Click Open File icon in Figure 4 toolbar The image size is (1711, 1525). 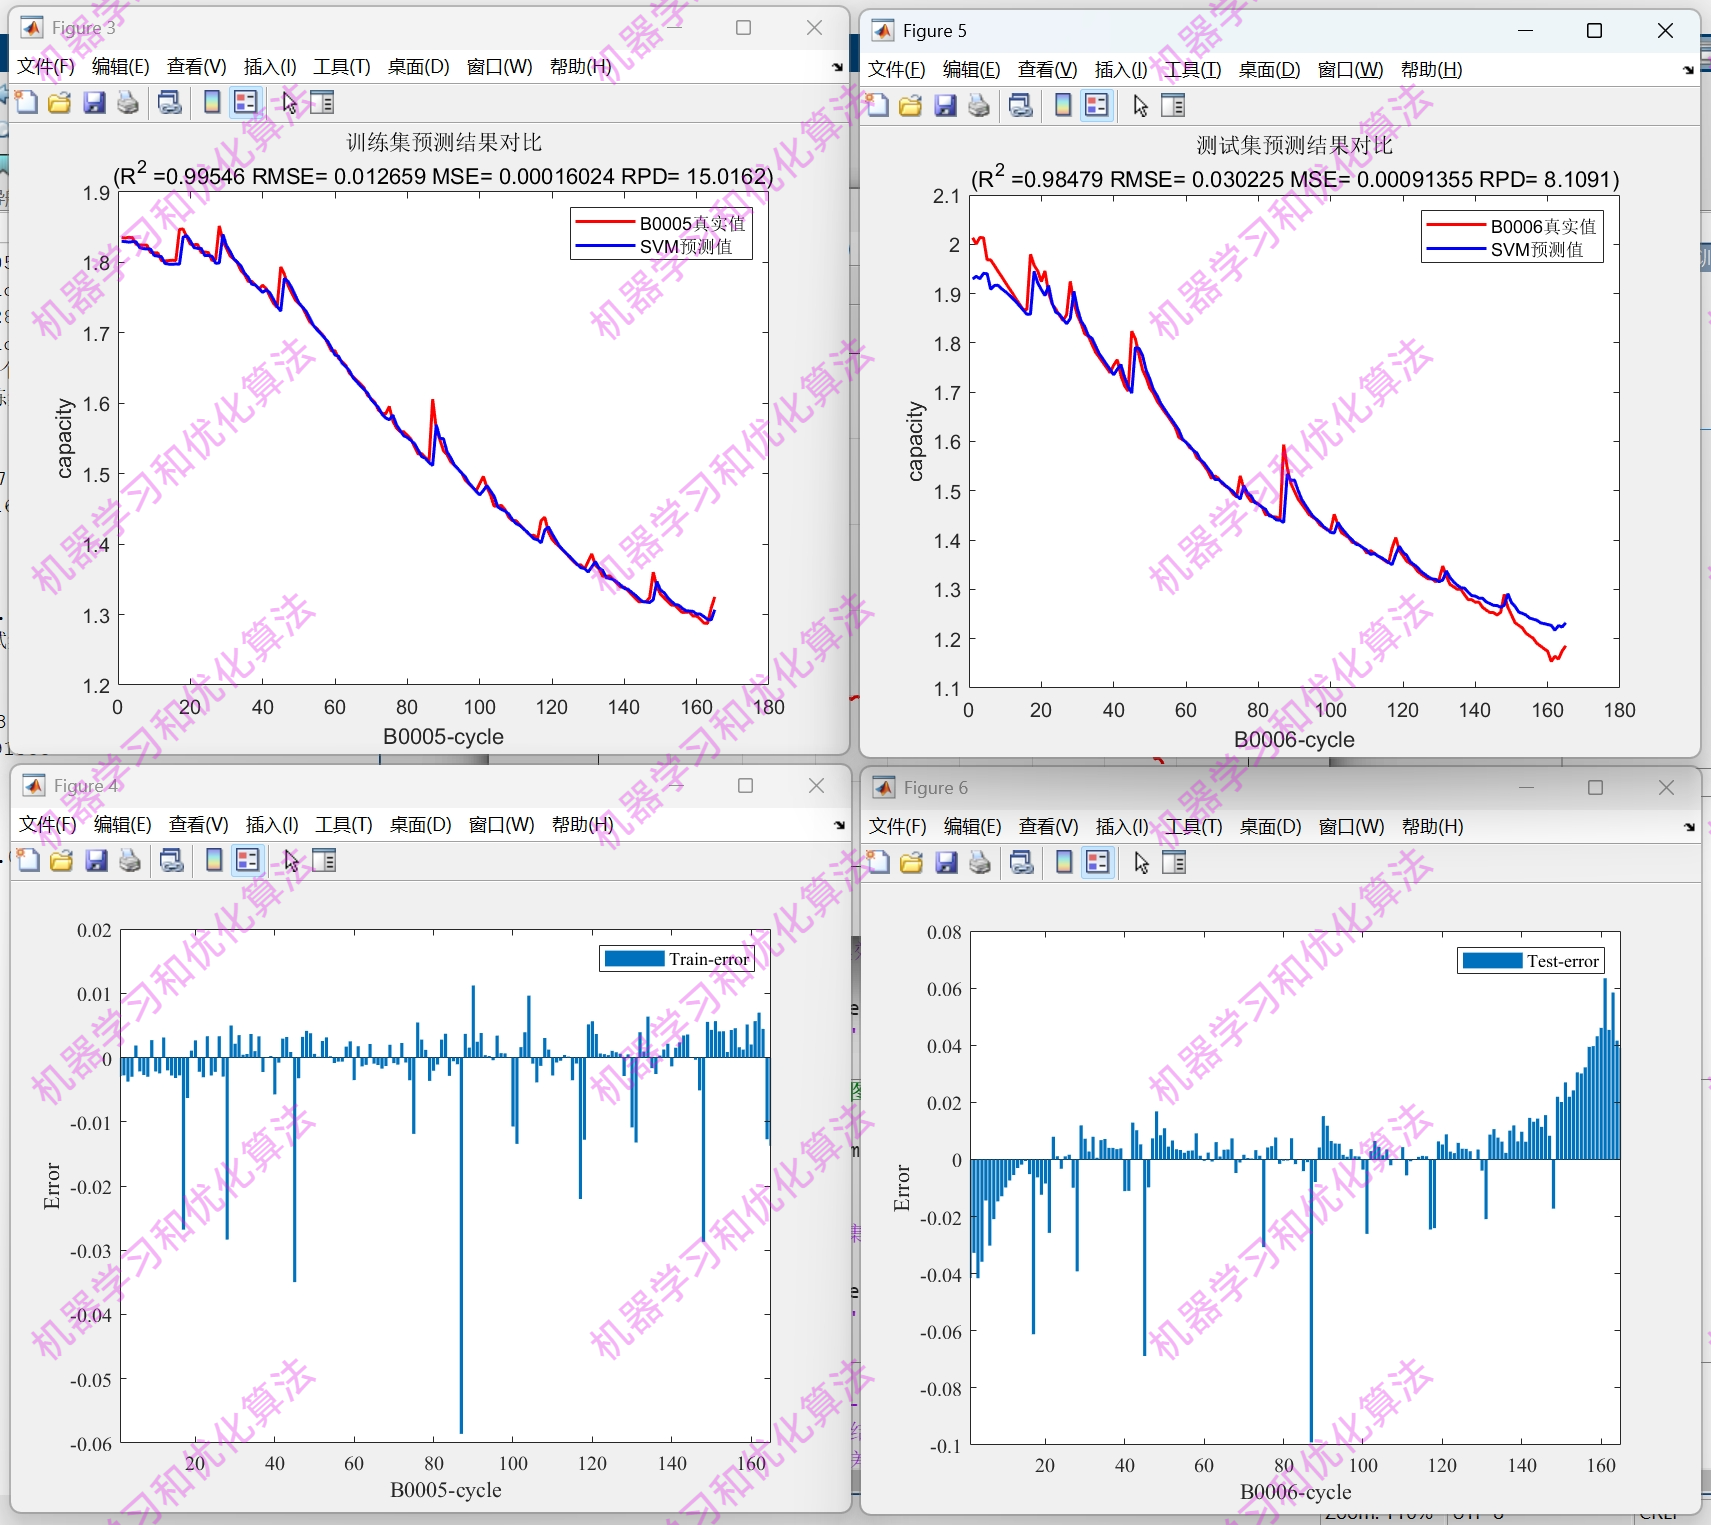pyautogui.click(x=62, y=860)
